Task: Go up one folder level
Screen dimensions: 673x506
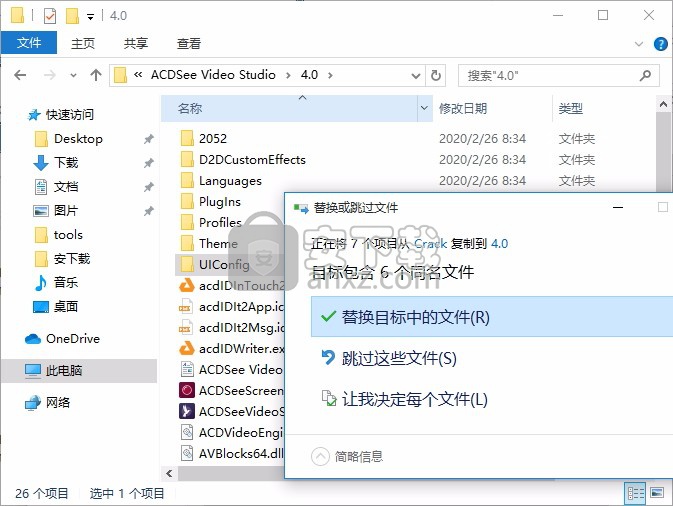Action: pyautogui.click(x=96, y=76)
